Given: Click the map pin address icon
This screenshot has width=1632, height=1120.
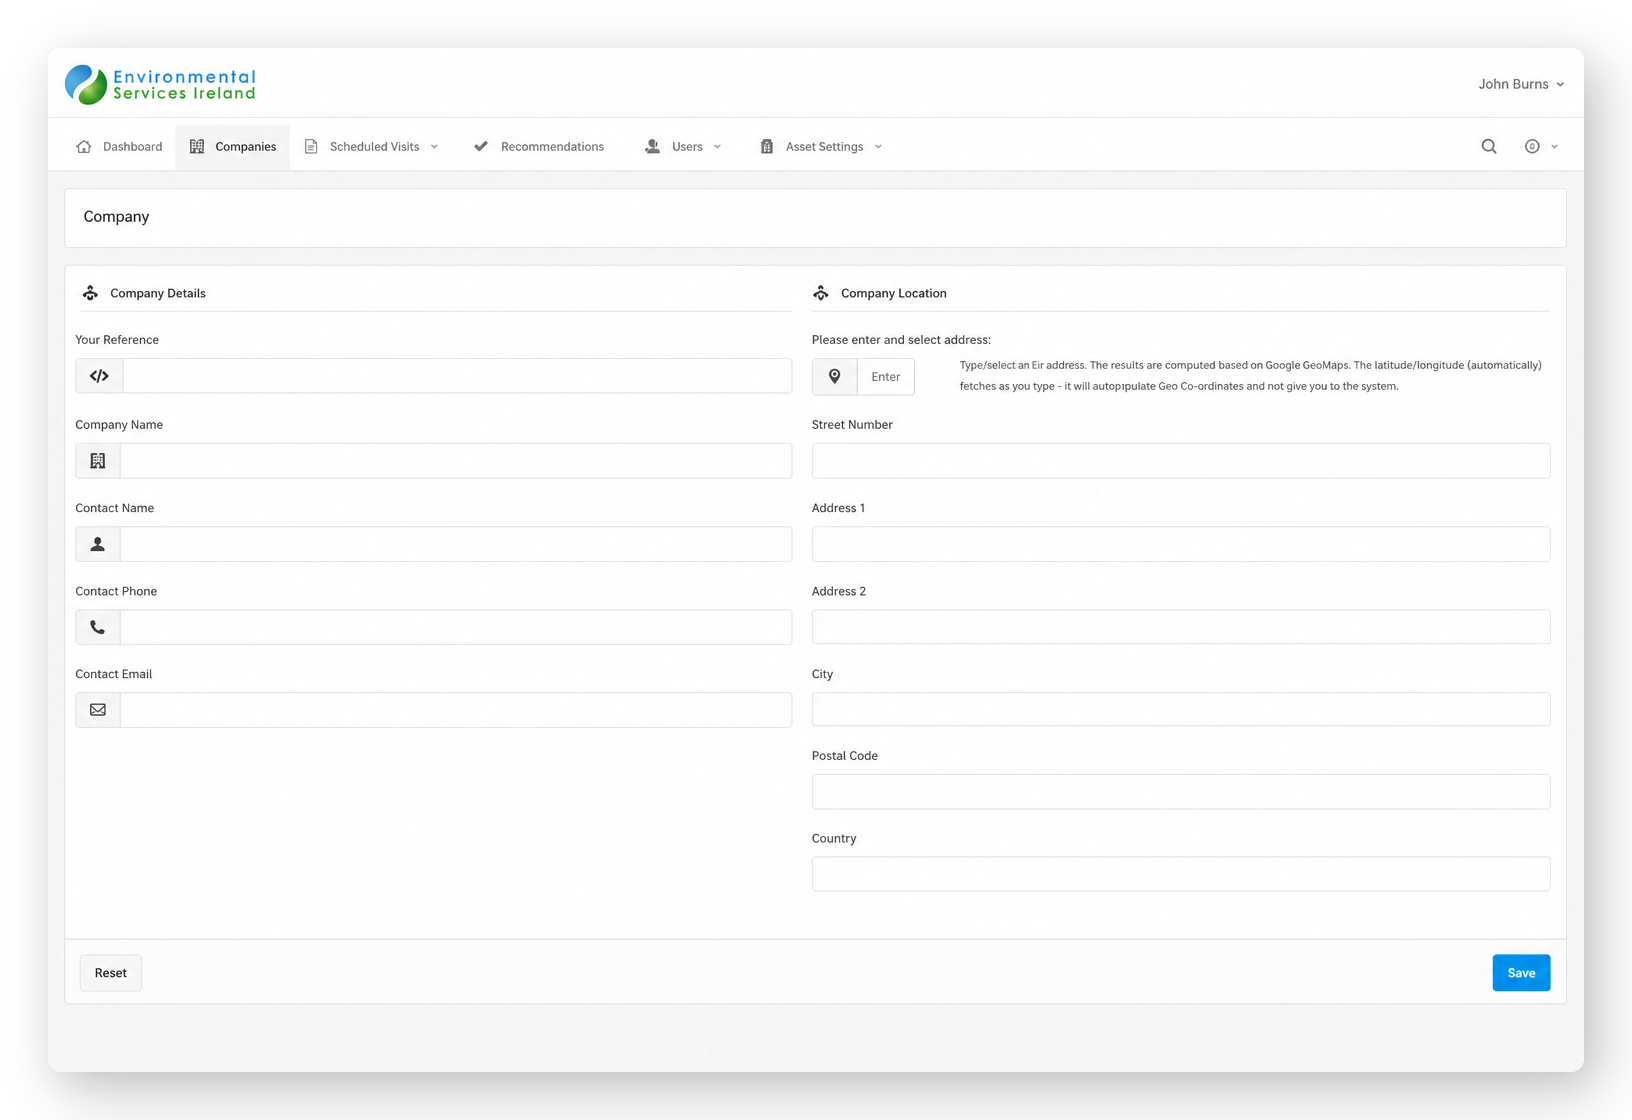Looking at the screenshot, I should tap(834, 376).
